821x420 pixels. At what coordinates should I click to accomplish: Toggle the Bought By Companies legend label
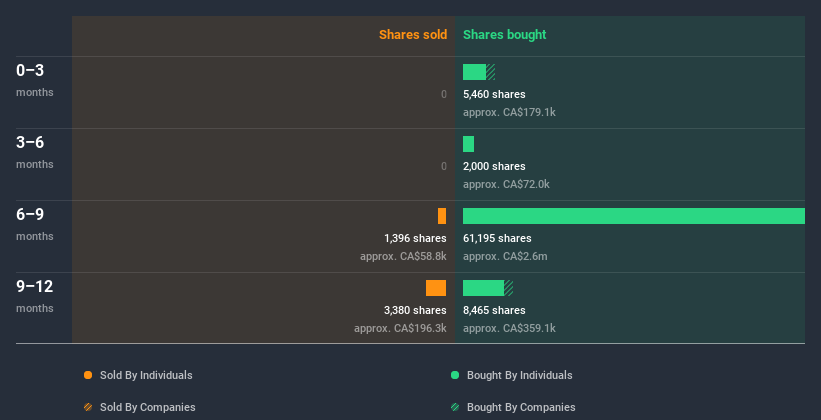click(x=521, y=407)
